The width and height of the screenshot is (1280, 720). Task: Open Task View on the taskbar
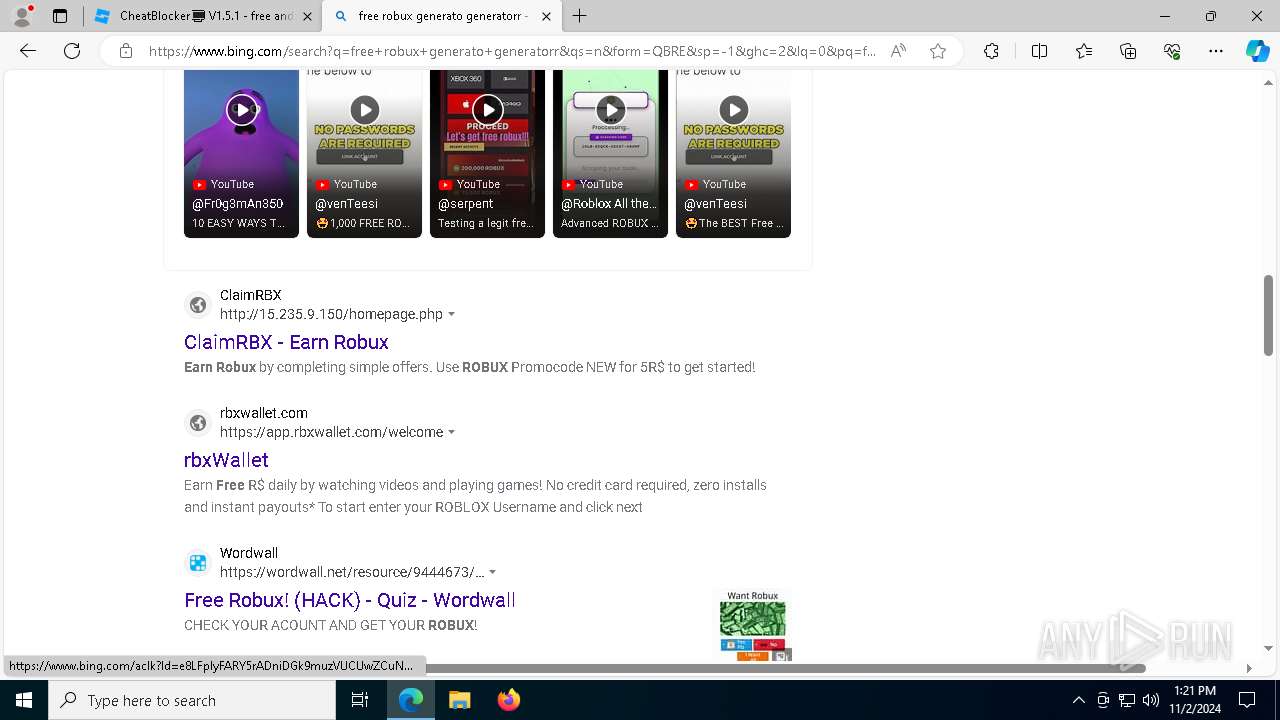tap(360, 700)
